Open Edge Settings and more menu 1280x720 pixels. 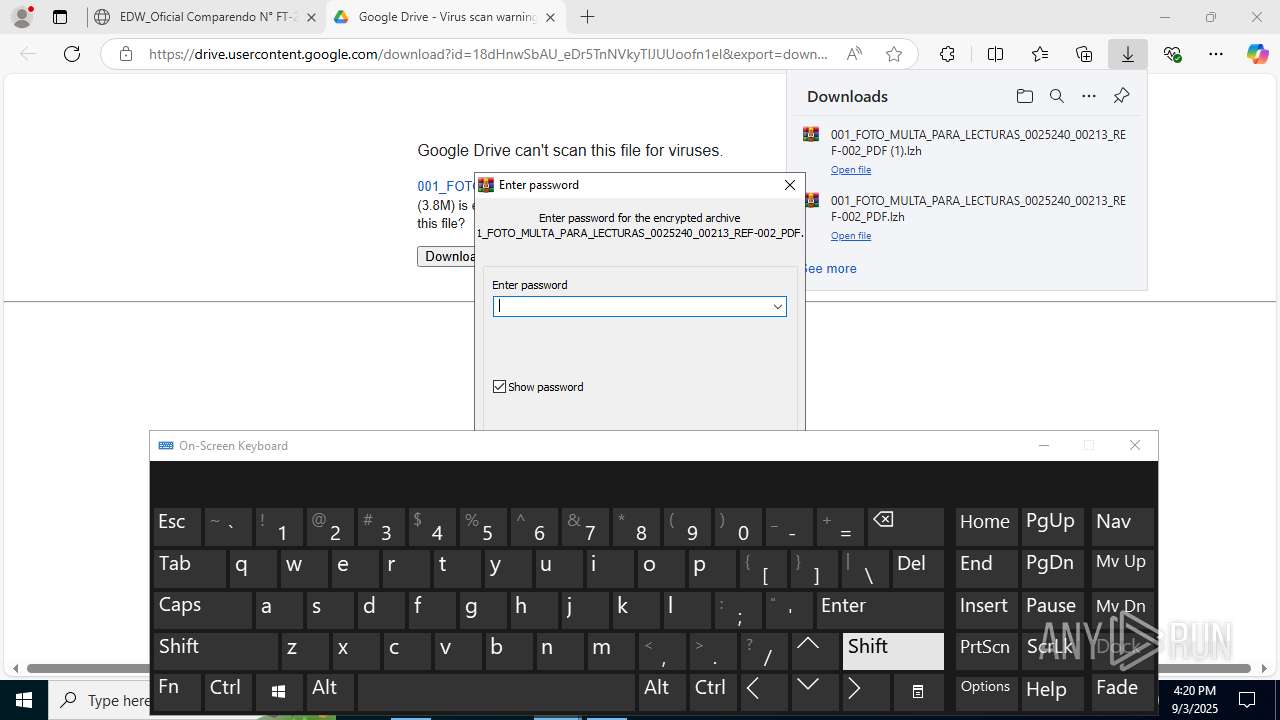[x=1216, y=54]
